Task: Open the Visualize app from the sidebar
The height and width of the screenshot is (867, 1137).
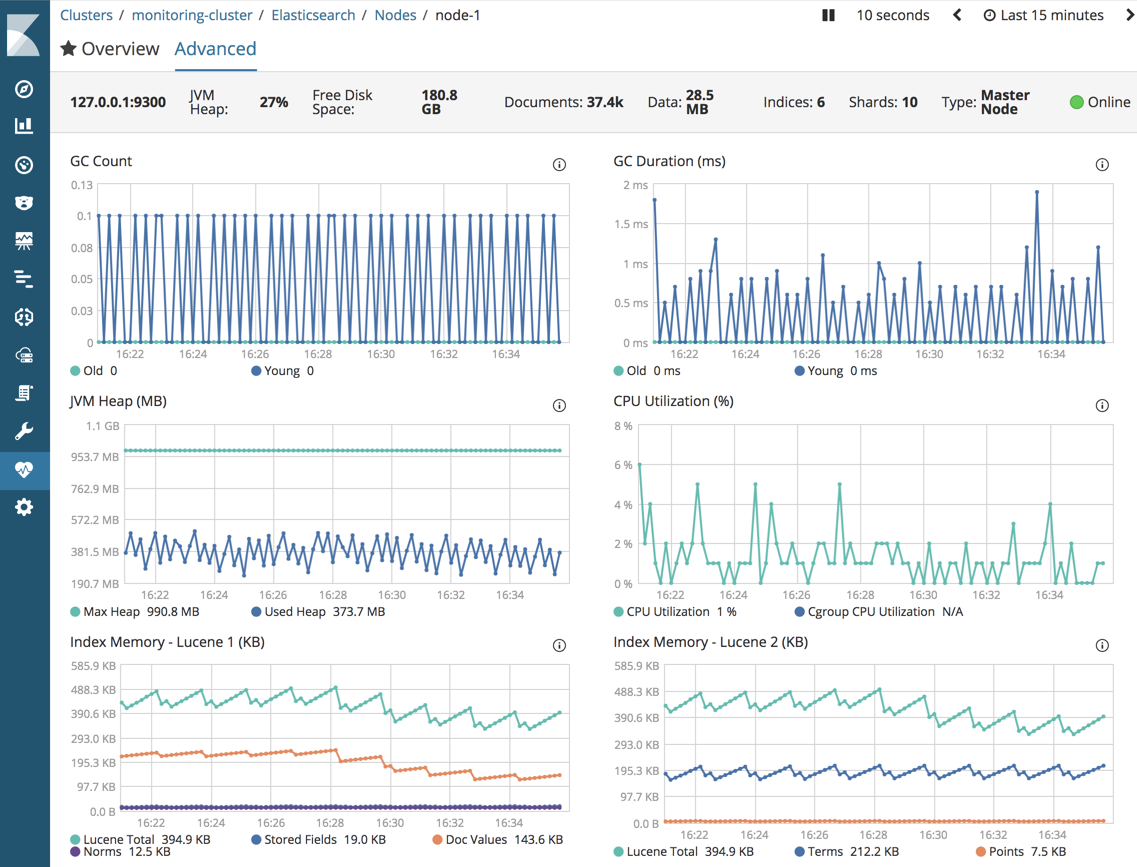Action: point(24,126)
